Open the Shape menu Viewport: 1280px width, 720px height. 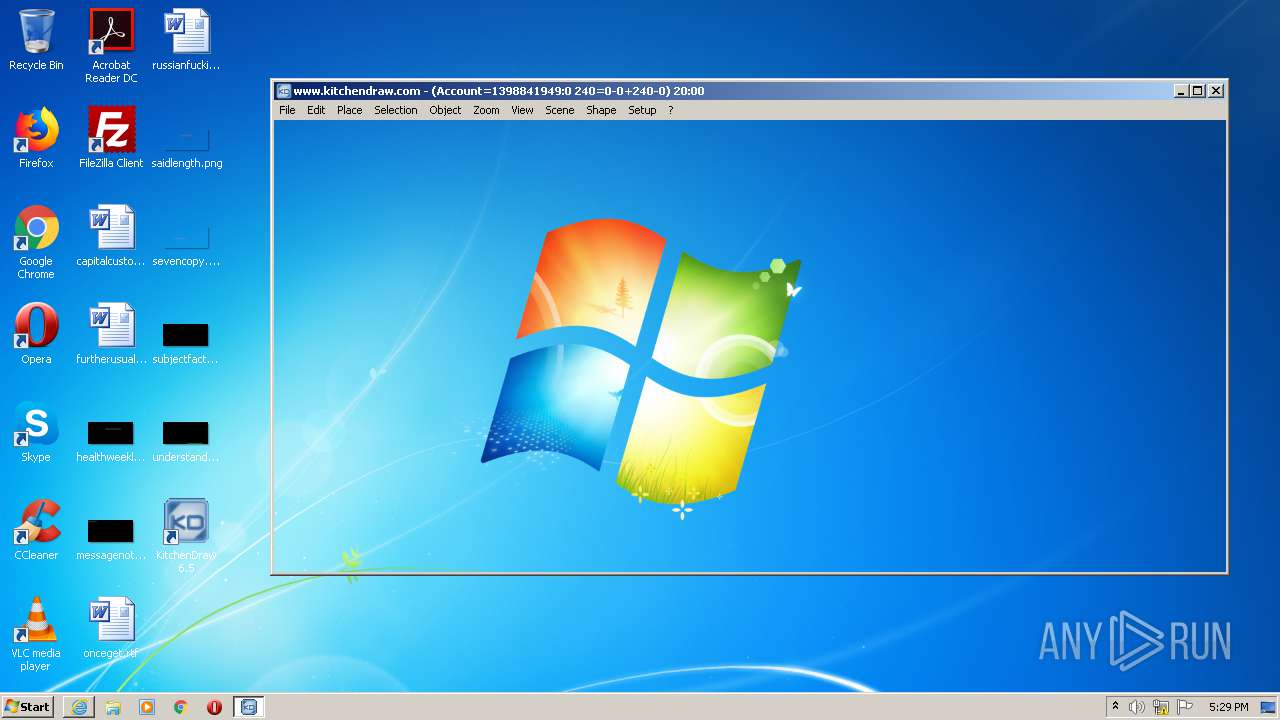(x=601, y=110)
